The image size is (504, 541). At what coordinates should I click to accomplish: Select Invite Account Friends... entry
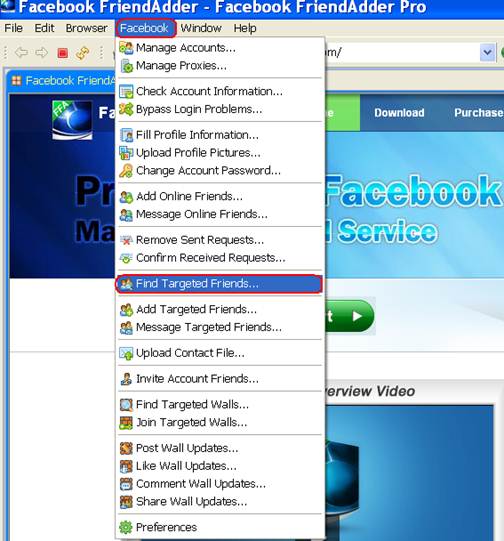220,379
